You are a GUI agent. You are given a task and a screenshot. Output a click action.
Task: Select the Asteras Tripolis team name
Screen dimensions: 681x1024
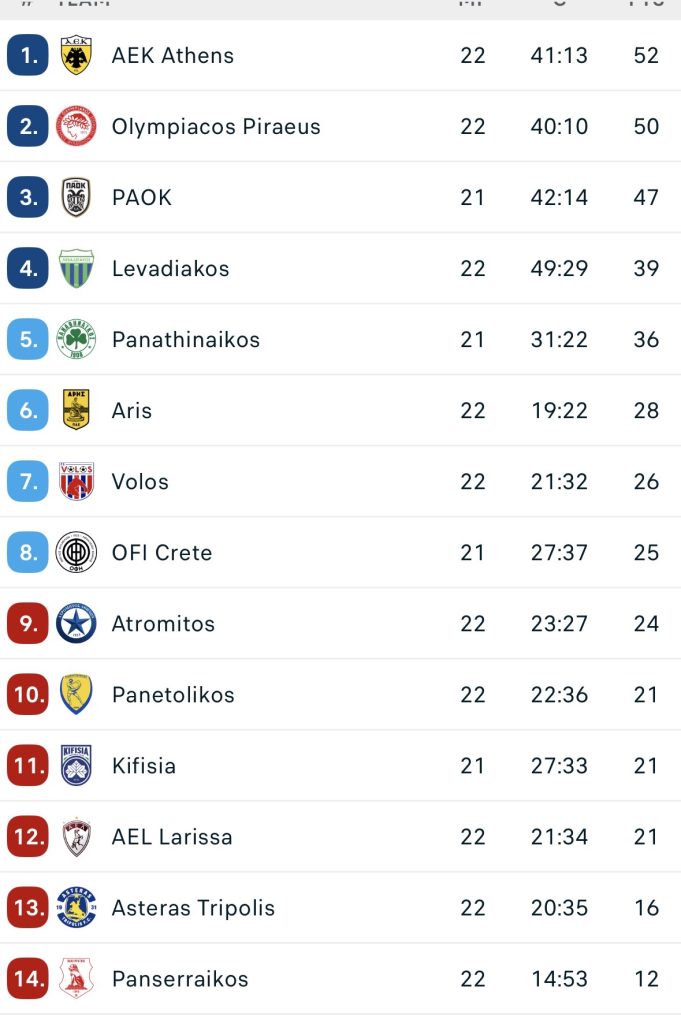(x=193, y=908)
